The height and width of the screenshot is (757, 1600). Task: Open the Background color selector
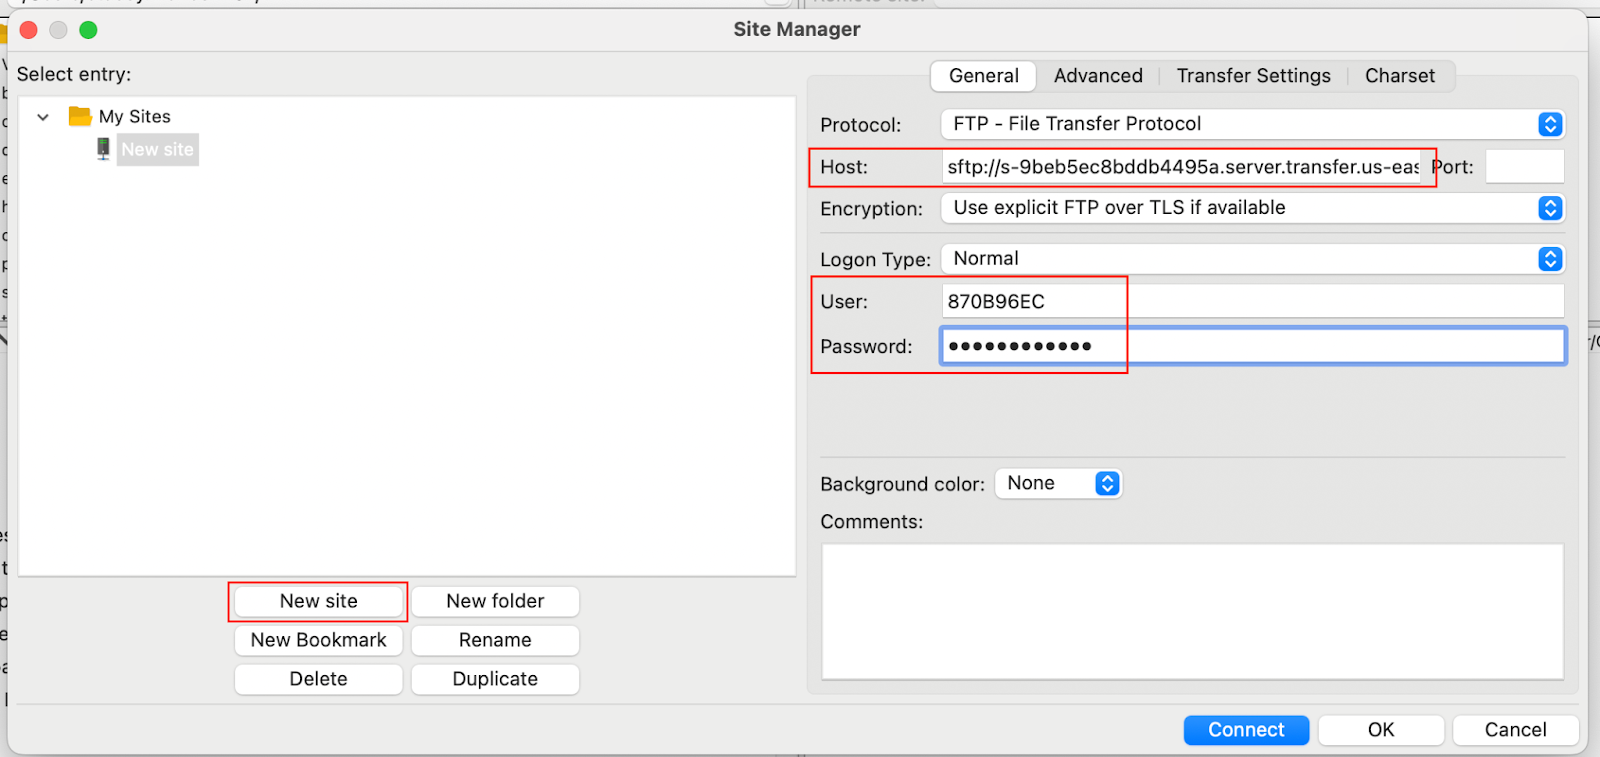point(1058,484)
